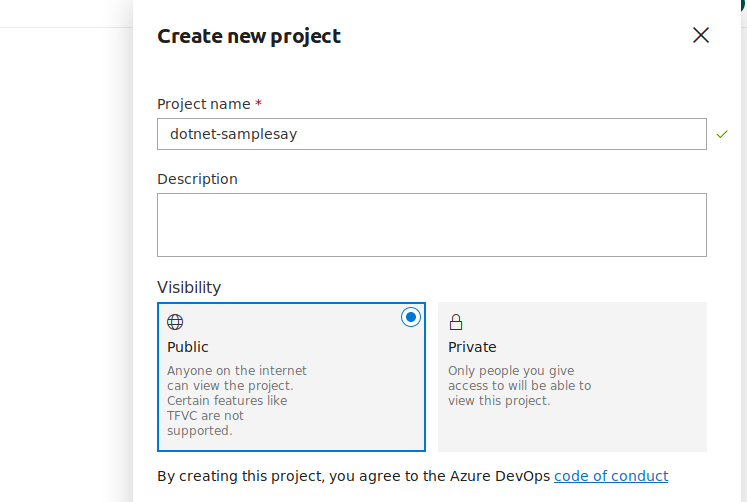The image size is (747, 502).
Task: Close the Create new project panel
Action: [x=701, y=36]
